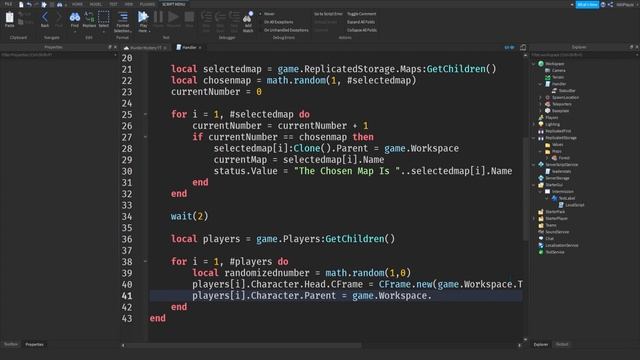
Task: Click the Paste icon in Clipboard group
Action: point(9,18)
